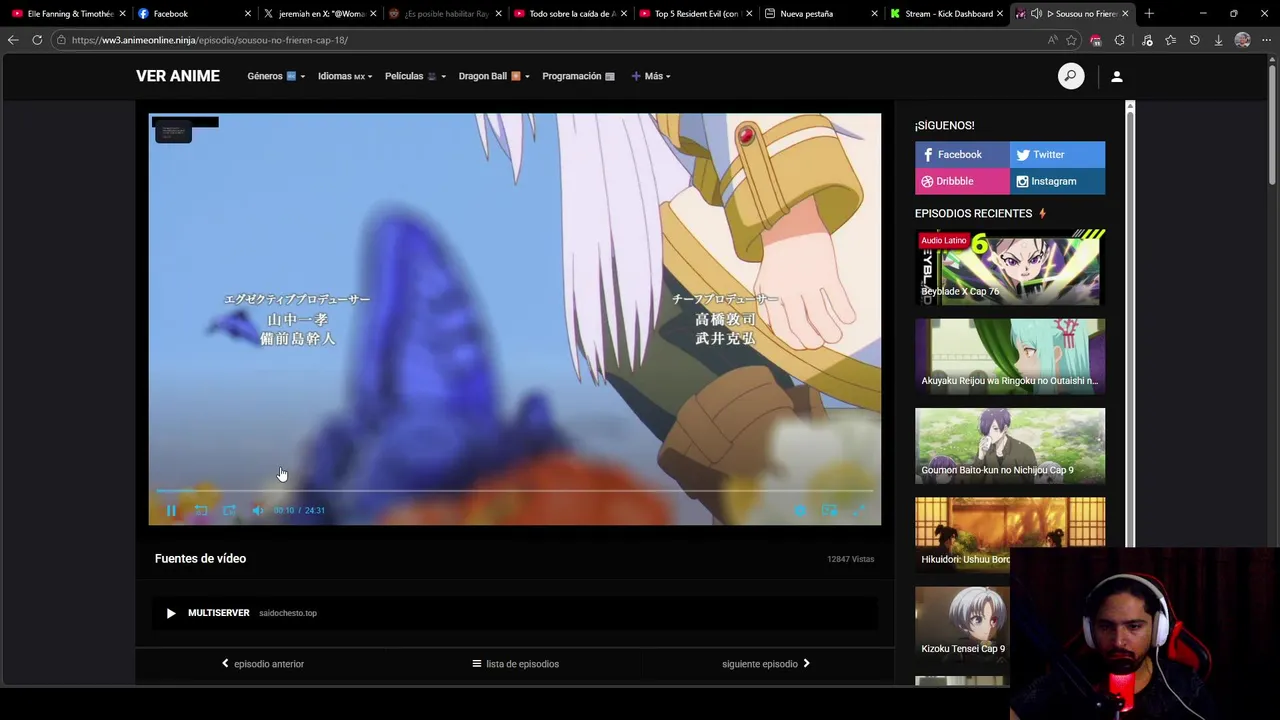Go to VER ANIME home logo
This screenshot has width=1280, height=720.
coord(178,76)
